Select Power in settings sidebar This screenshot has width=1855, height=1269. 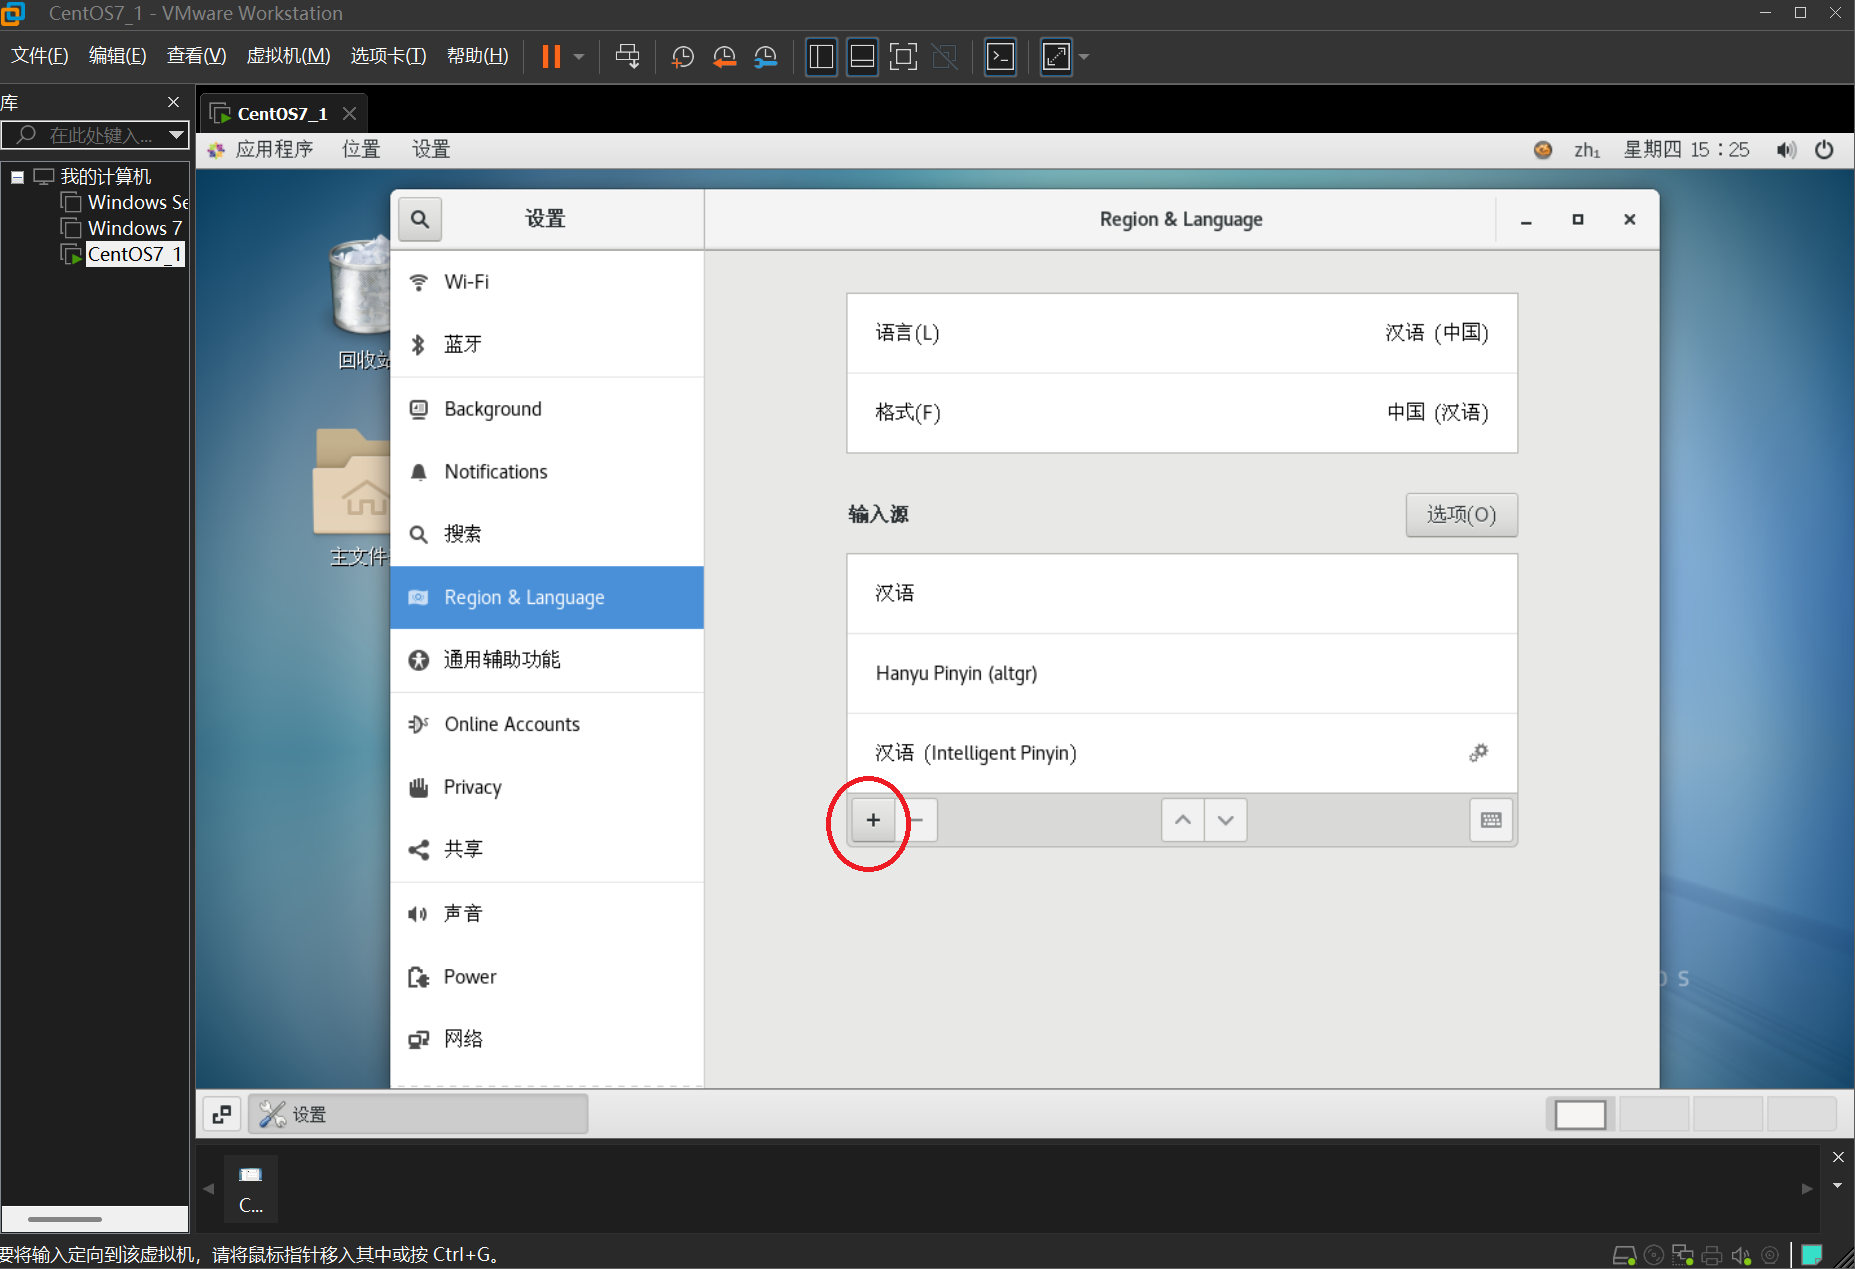[x=547, y=977]
